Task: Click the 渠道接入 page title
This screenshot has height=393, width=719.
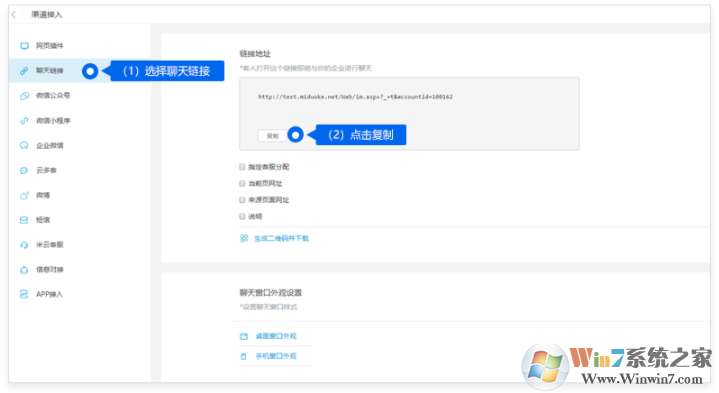Action: click(47, 15)
